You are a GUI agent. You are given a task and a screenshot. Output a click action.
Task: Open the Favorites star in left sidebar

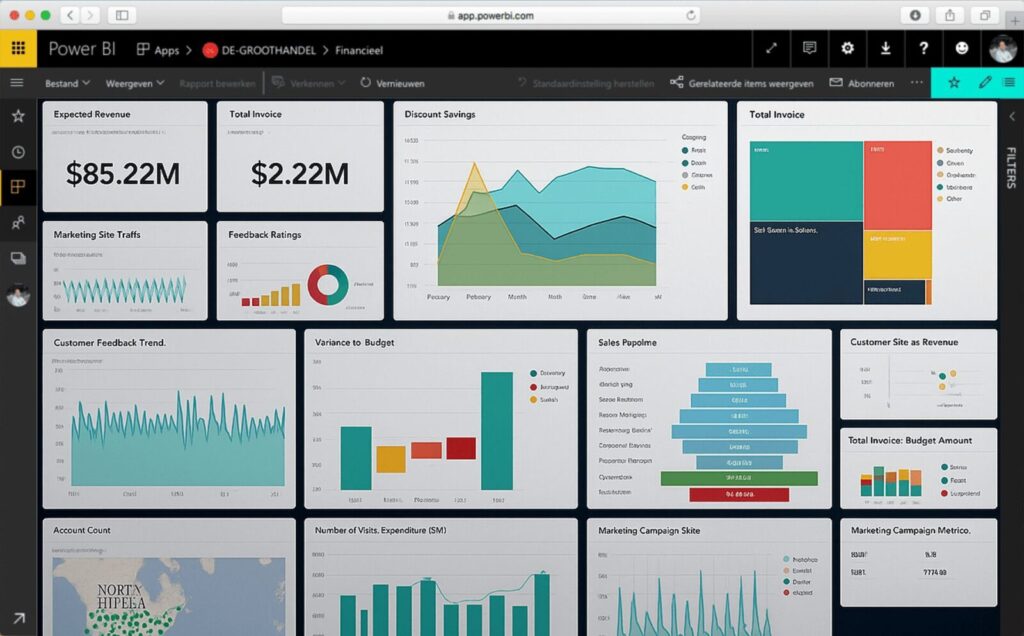tap(16, 115)
